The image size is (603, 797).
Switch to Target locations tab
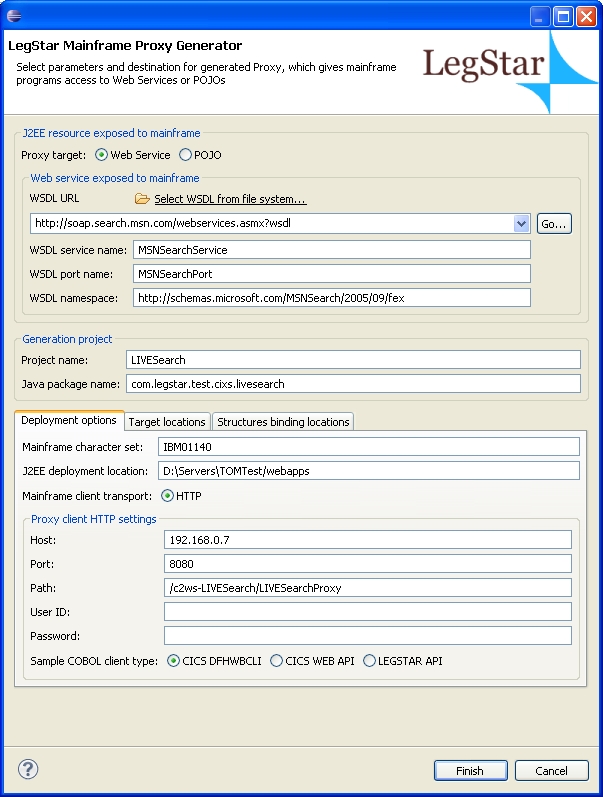coord(167,422)
